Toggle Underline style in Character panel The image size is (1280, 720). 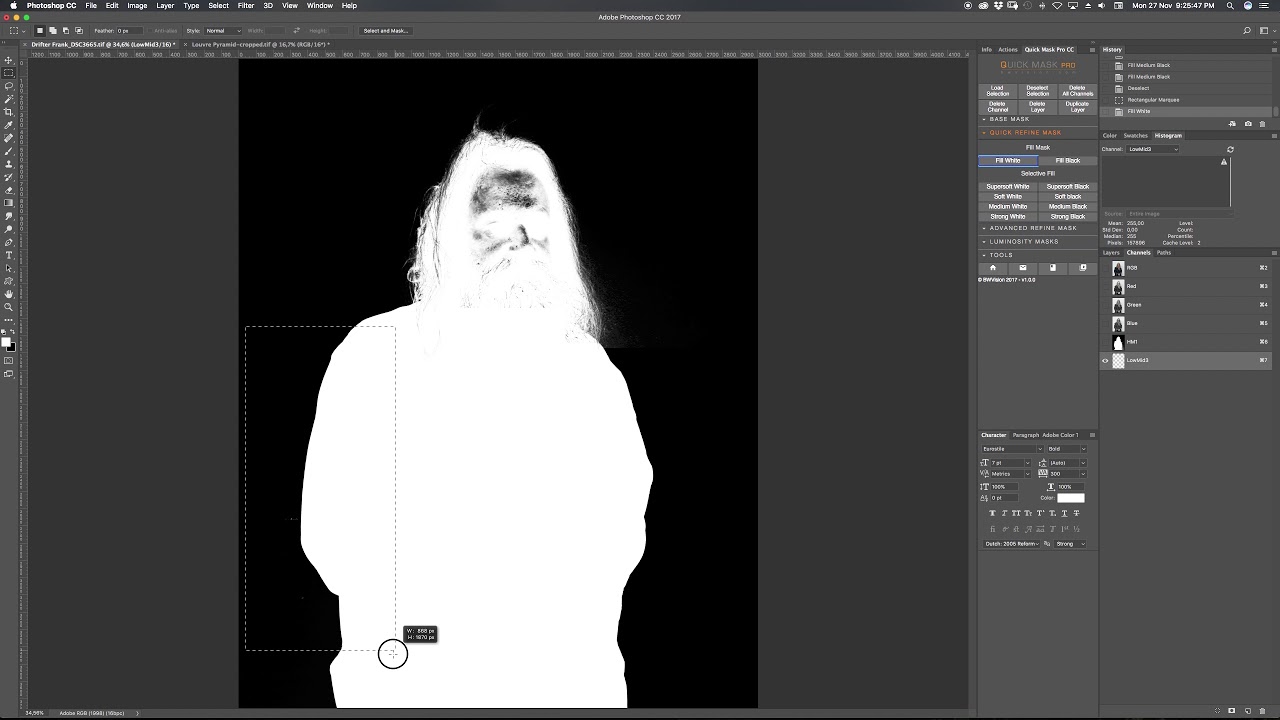coord(1065,513)
